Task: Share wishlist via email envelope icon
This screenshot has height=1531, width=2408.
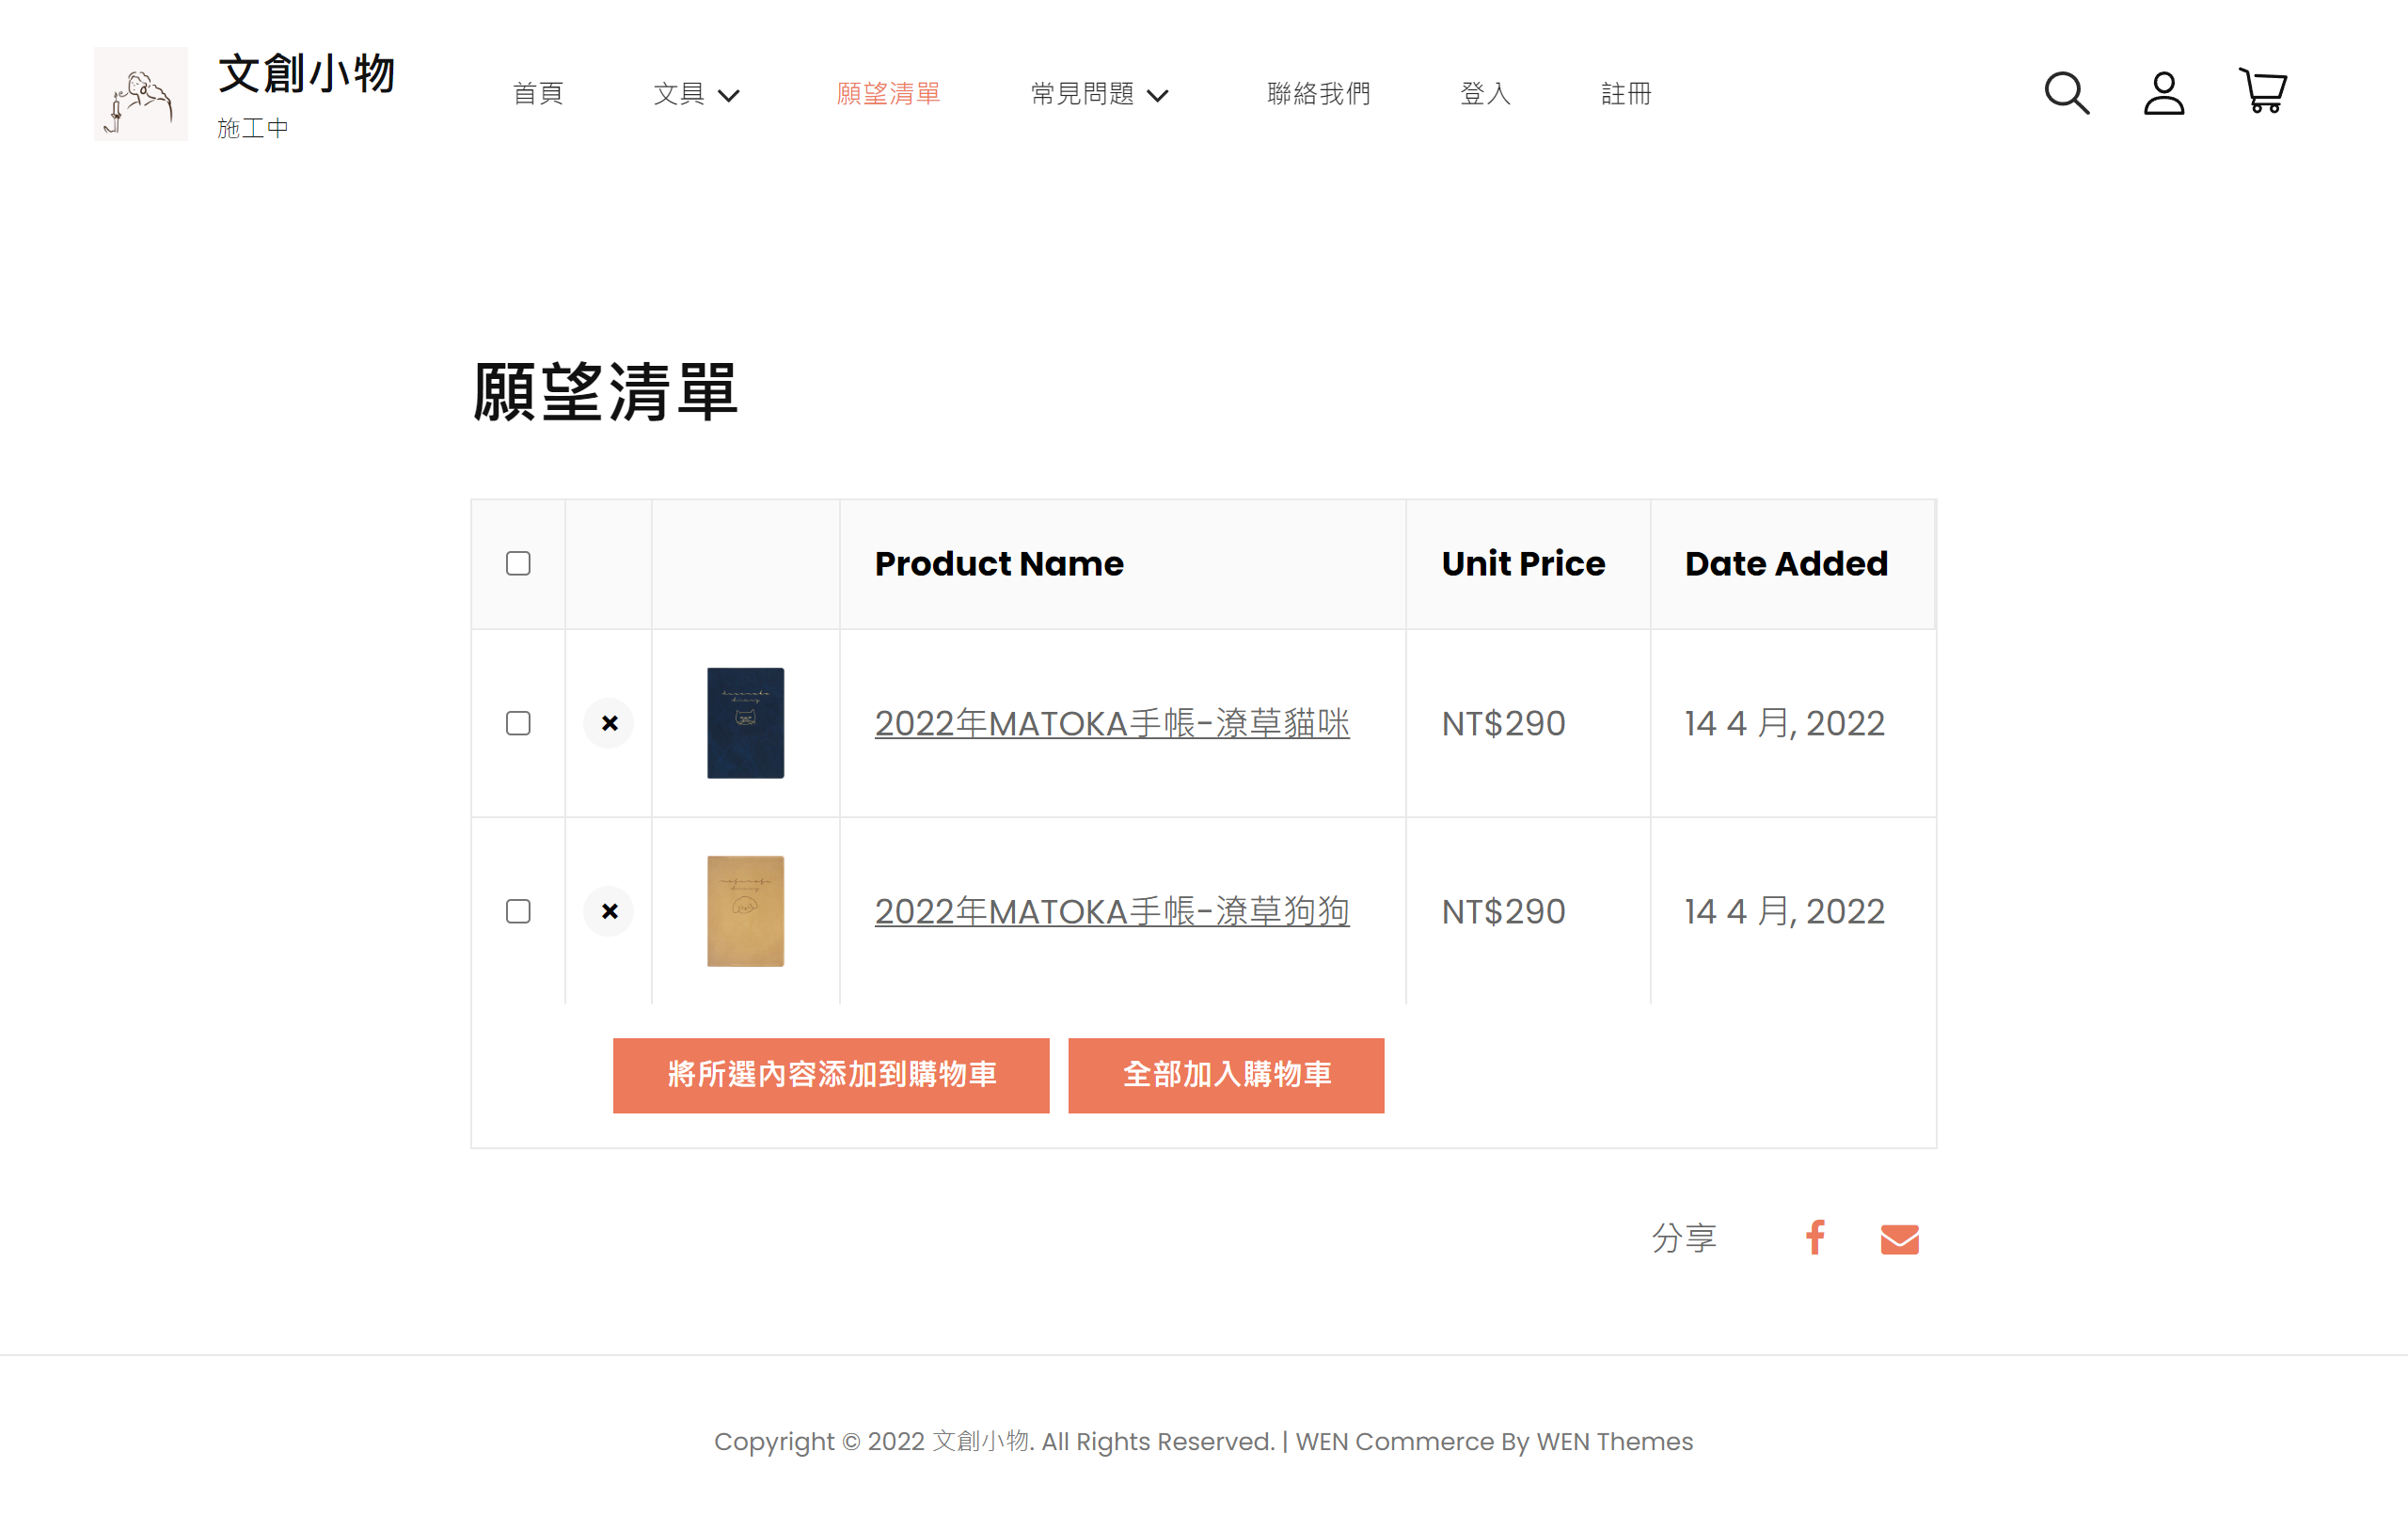Action: pos(1899,1239)
